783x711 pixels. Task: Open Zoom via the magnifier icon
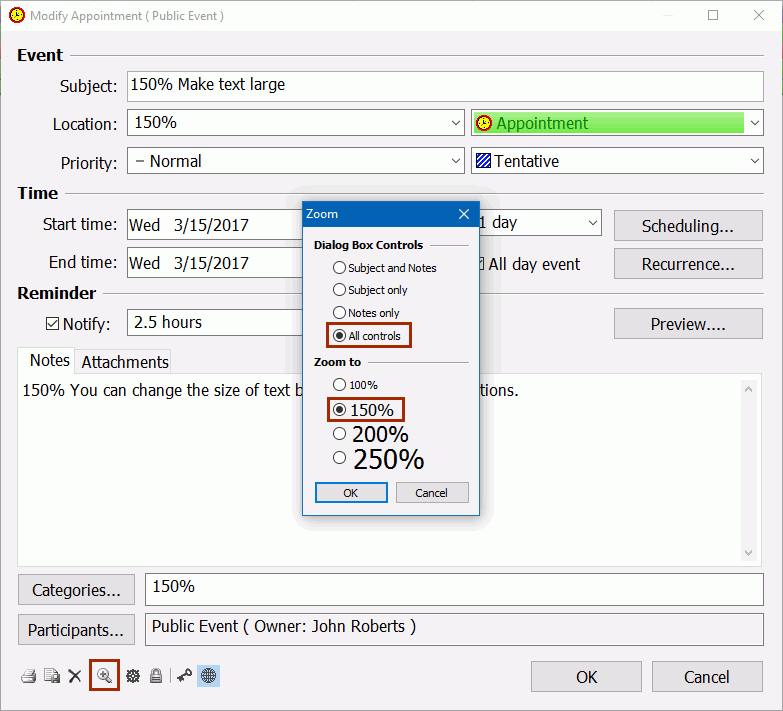click(x=104, y=676)
